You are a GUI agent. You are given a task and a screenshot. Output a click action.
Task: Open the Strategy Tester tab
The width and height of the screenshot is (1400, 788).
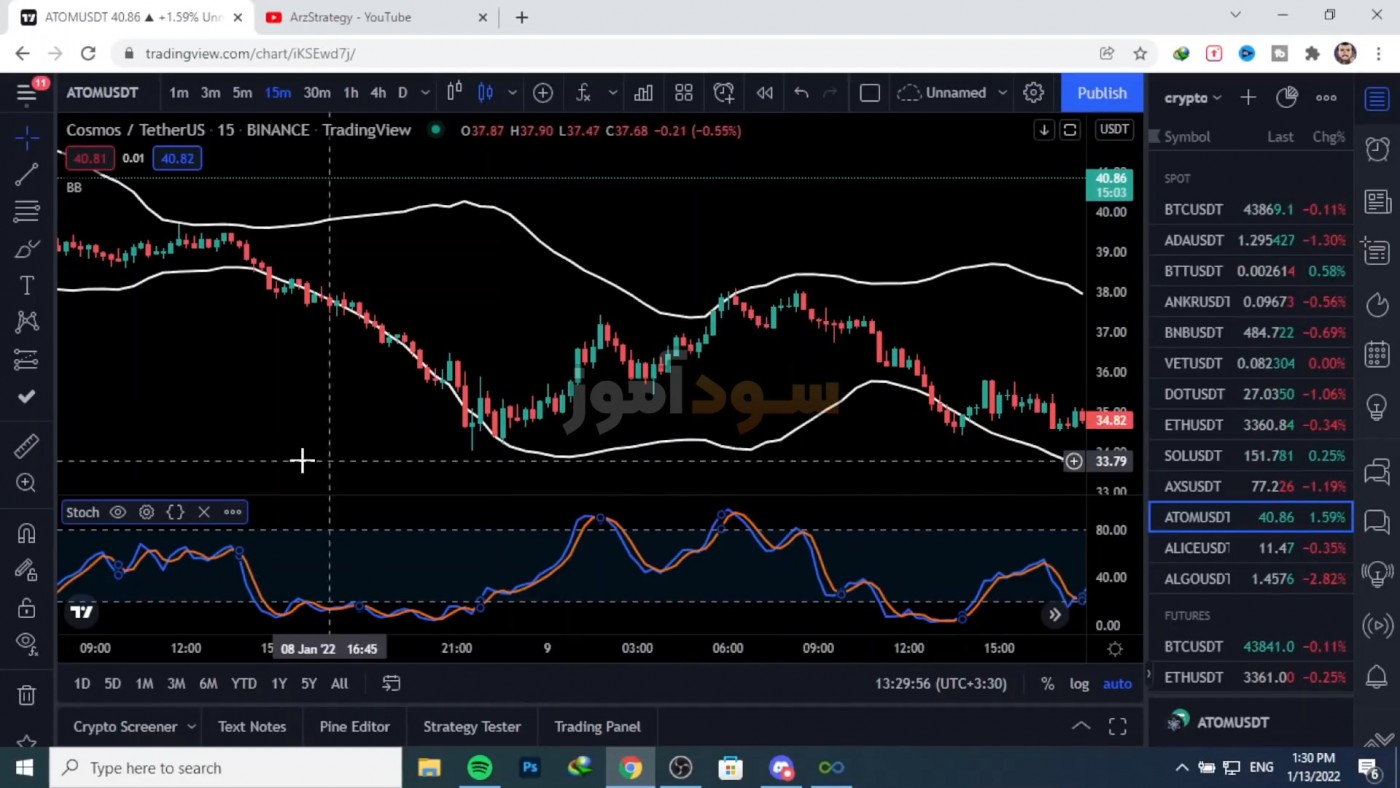point(472,727)
